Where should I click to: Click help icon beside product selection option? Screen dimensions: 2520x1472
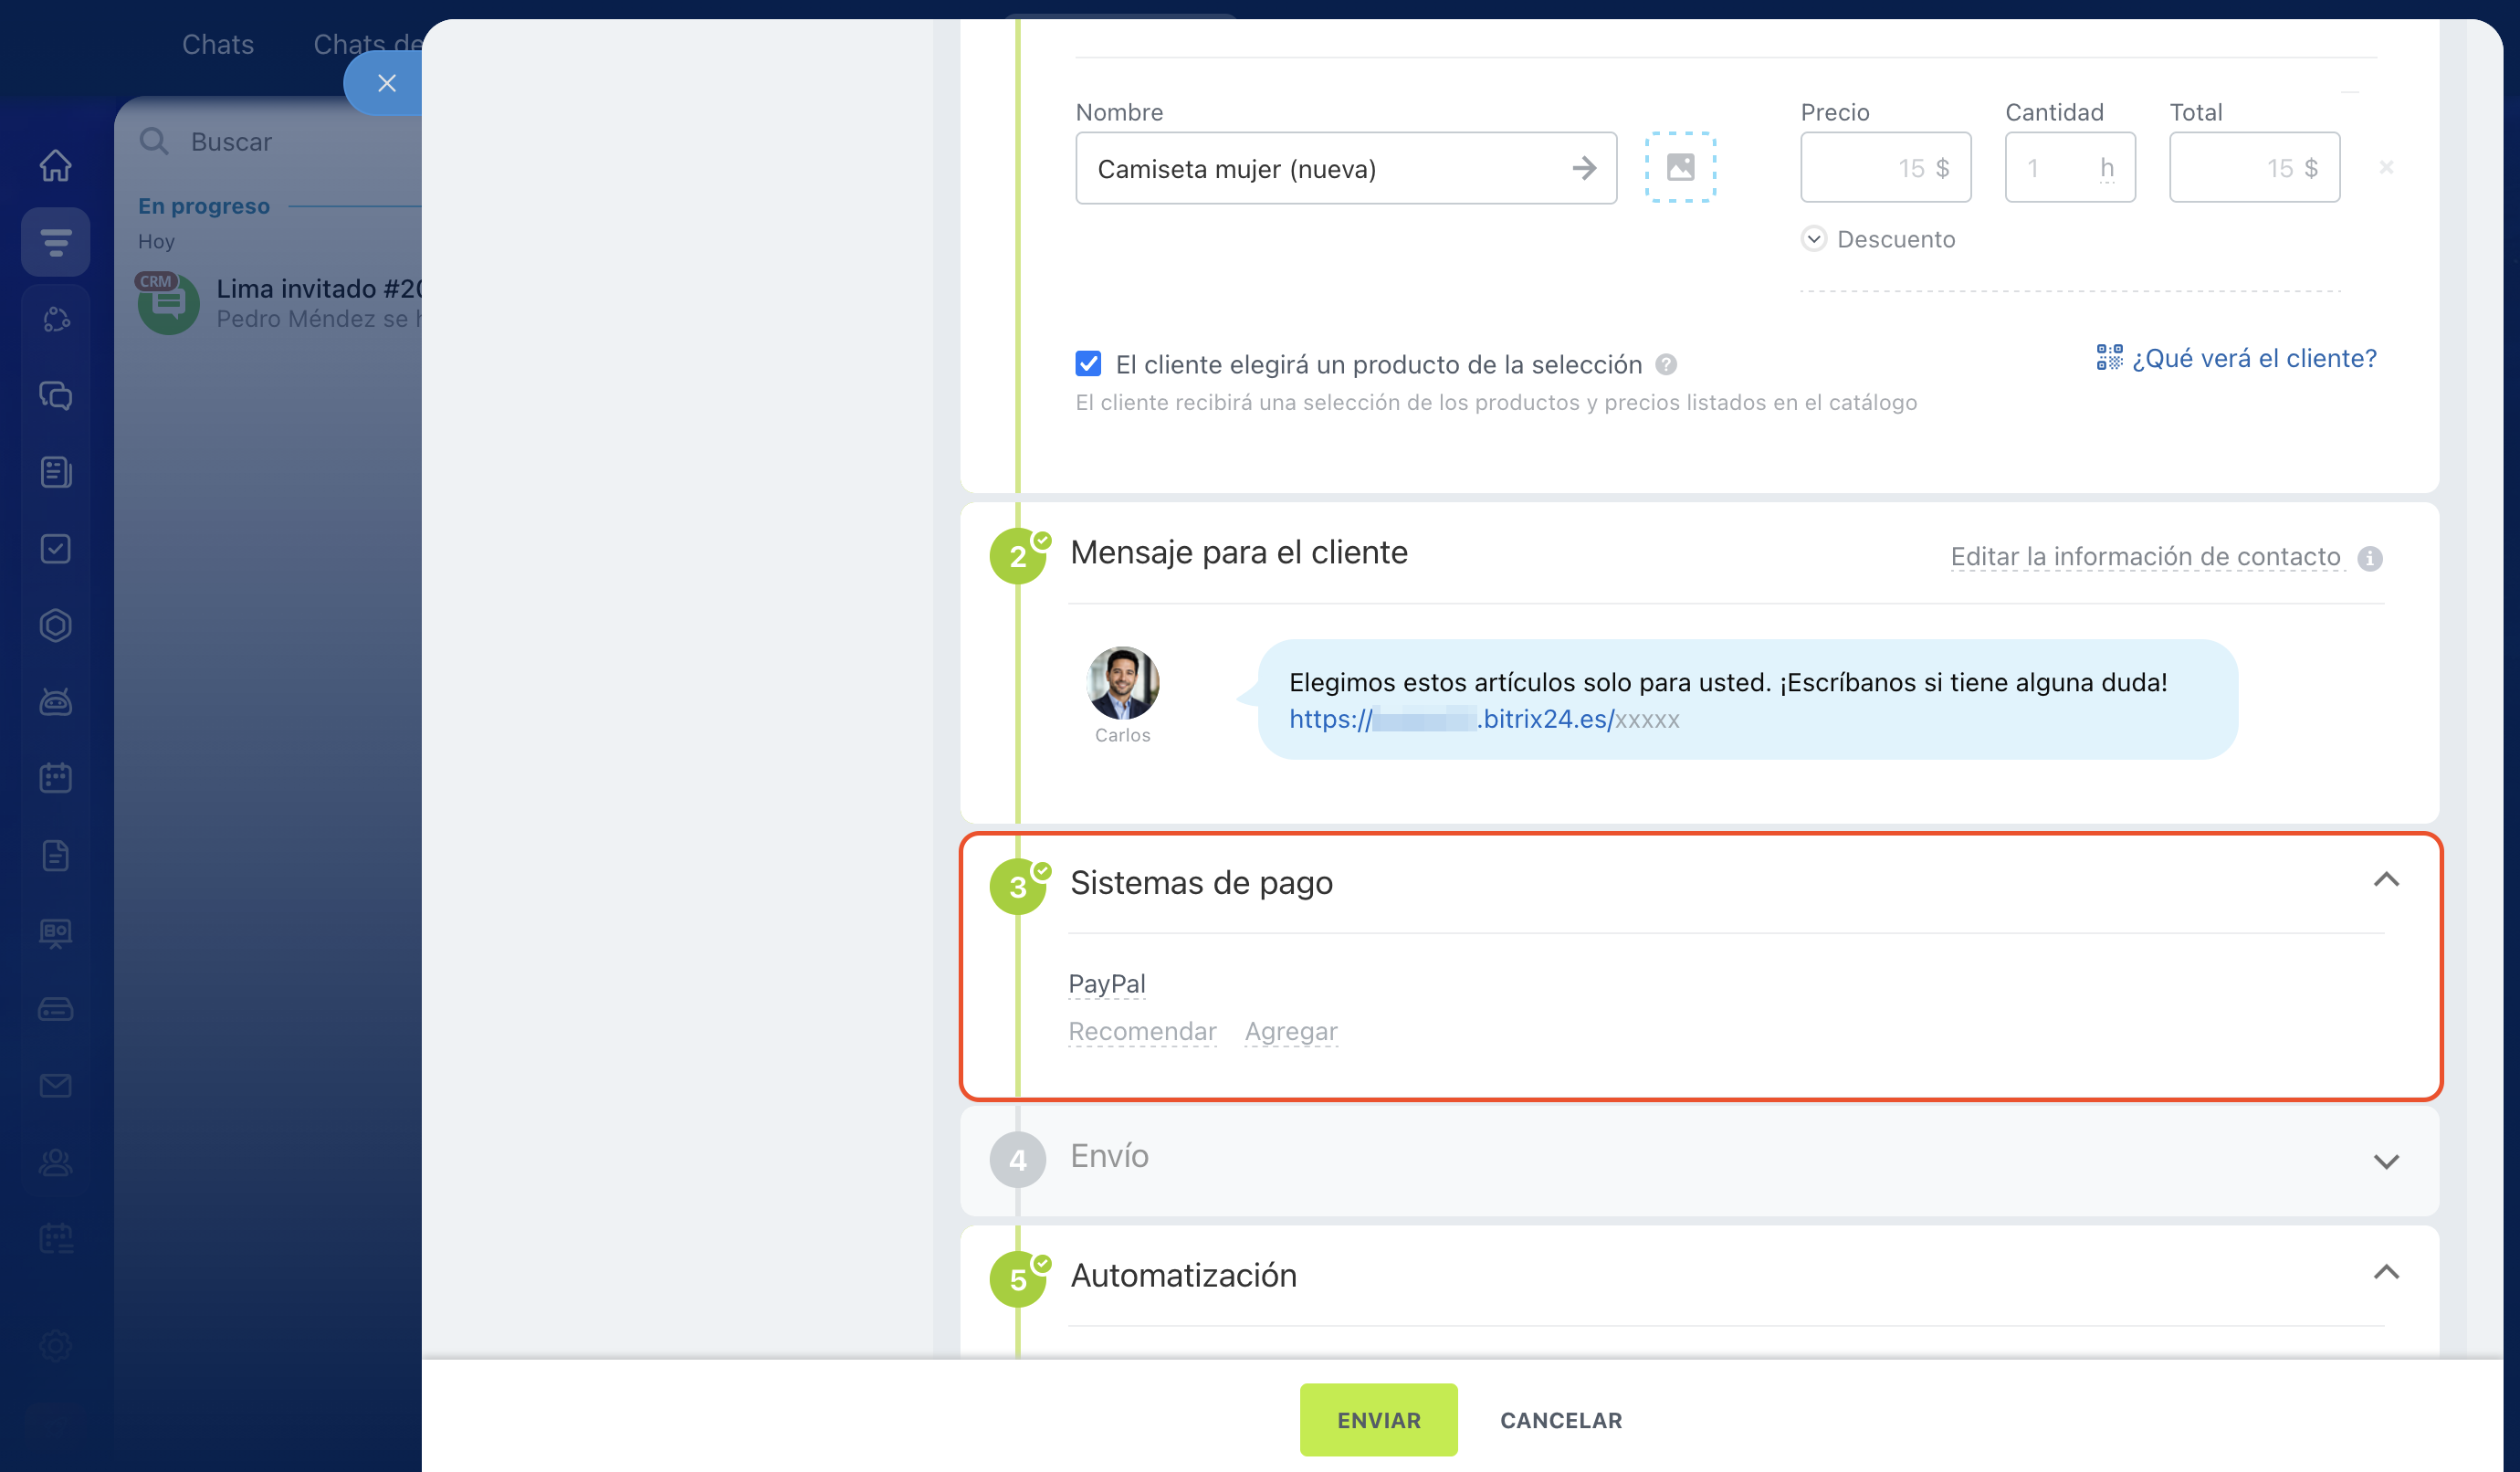(1666, 365)
